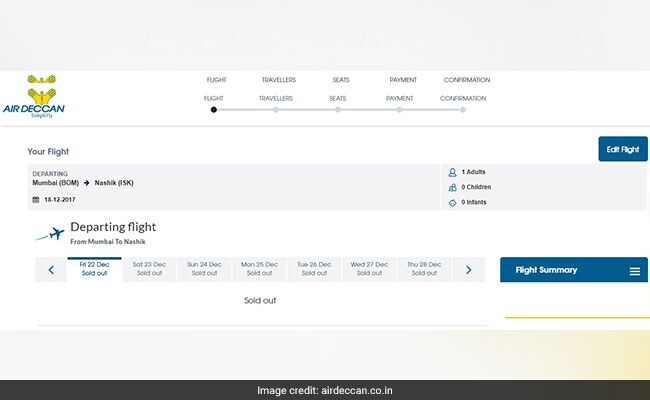Select the Fri 22 Dec date tab
This screenshot has width=650, height=400.
[x=95, y=269]
